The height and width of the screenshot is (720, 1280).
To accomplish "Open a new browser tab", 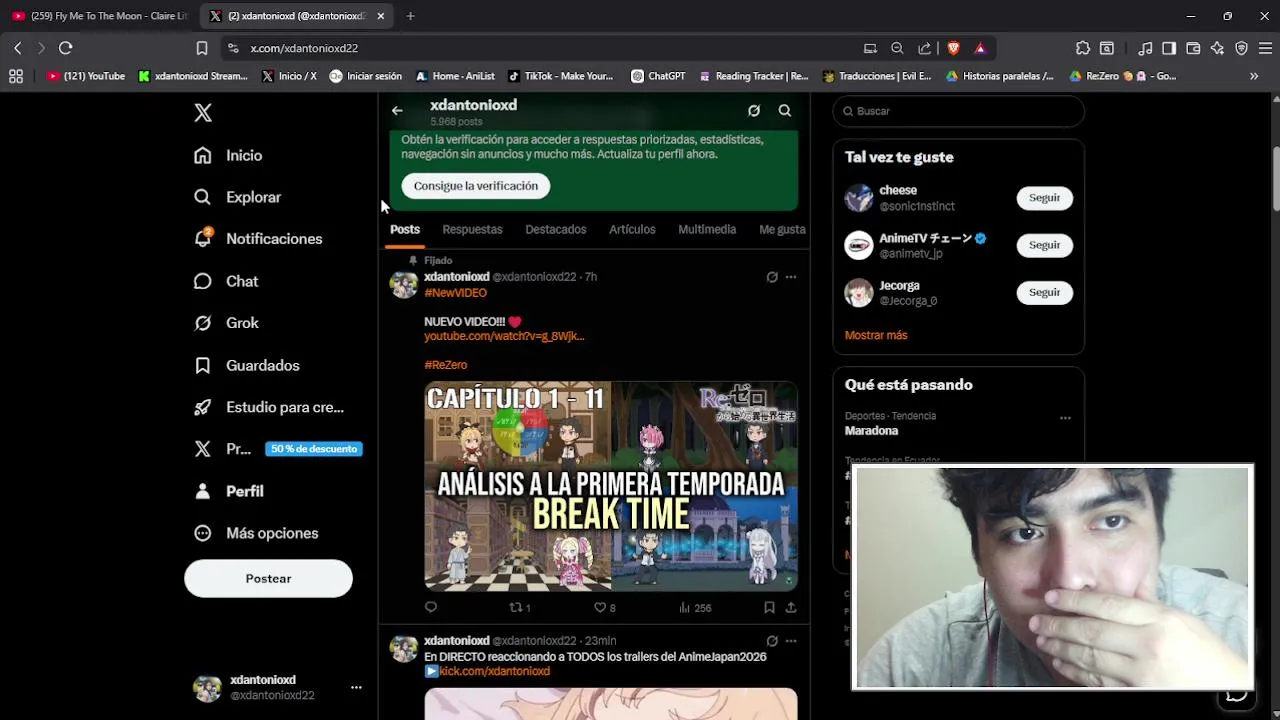I will pyautogui.click(x=410, y=16).
